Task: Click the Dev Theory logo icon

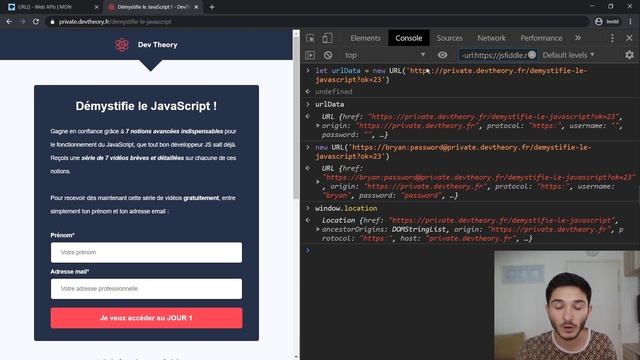Action: pos(122,44)
